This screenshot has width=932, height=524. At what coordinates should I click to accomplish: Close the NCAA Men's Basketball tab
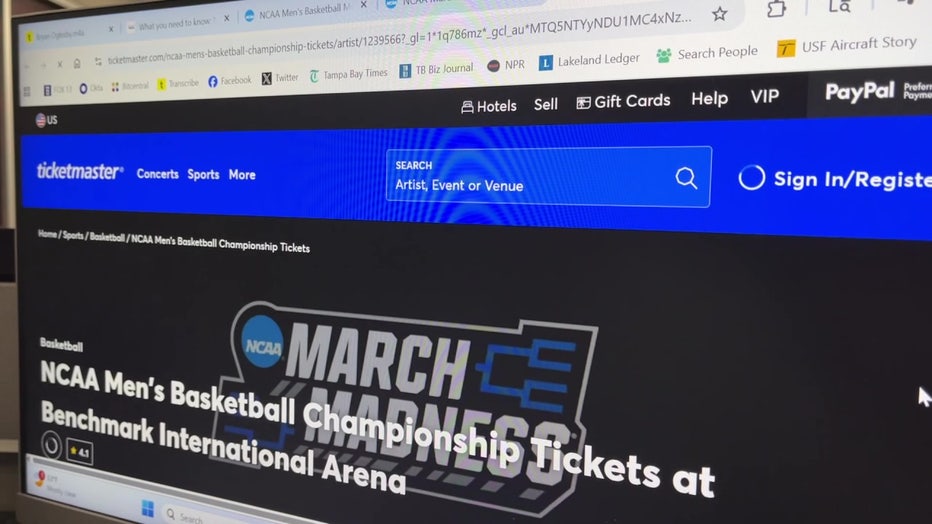[x=364, y=5]
